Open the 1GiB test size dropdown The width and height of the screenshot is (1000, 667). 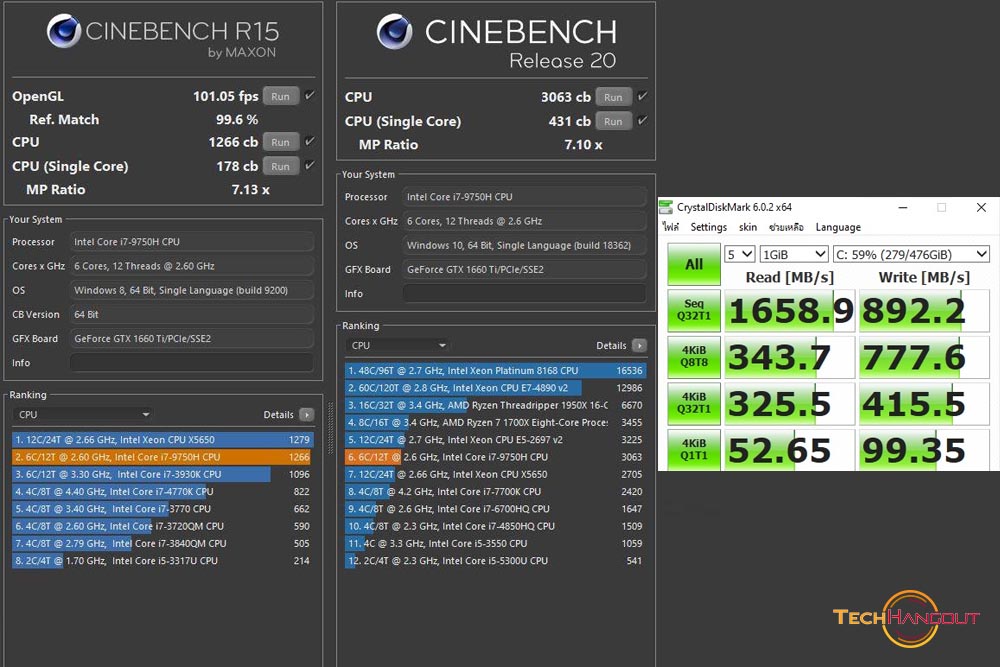coord(794,254)
